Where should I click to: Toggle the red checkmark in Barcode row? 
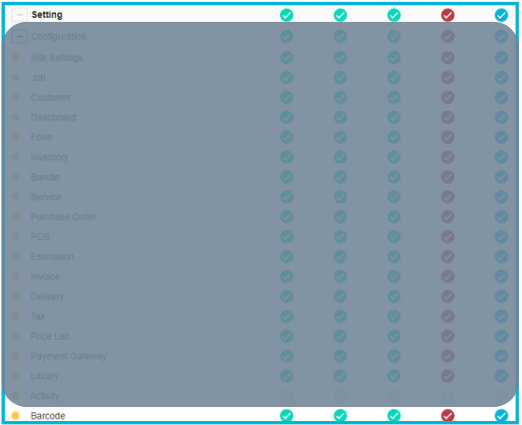pos(447,415)
